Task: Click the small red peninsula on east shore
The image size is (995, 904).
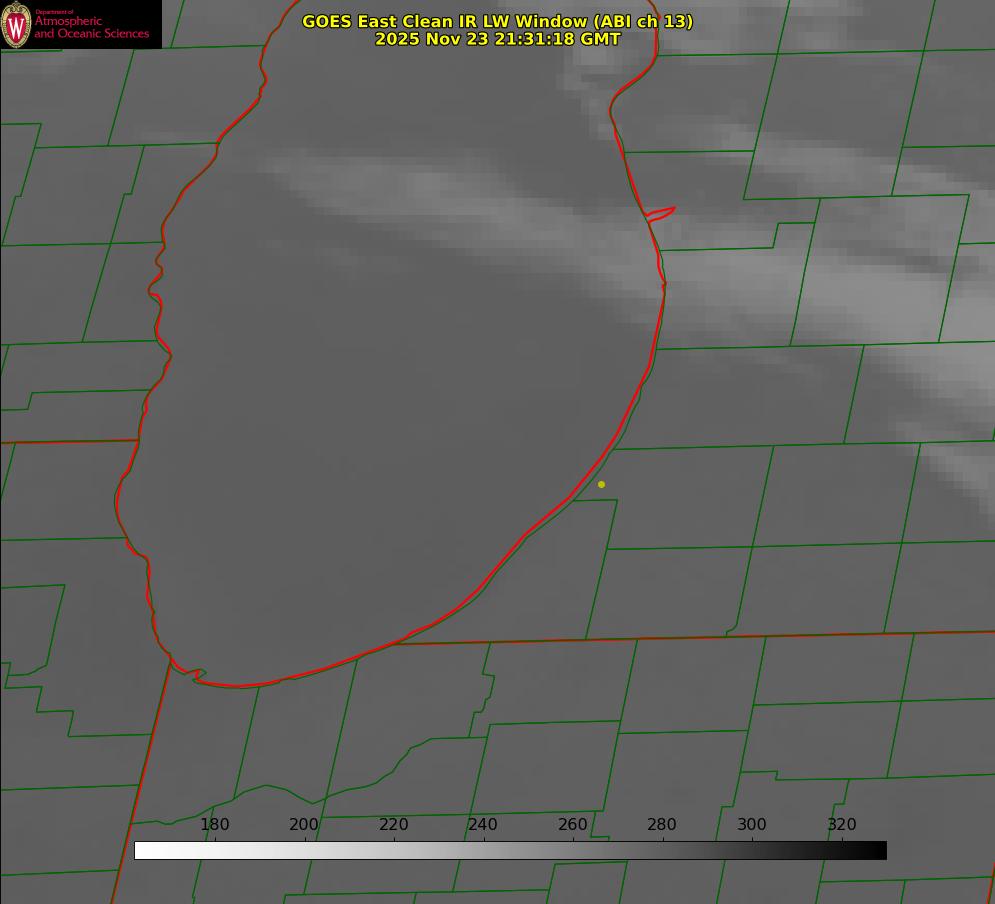Action: 661,212
